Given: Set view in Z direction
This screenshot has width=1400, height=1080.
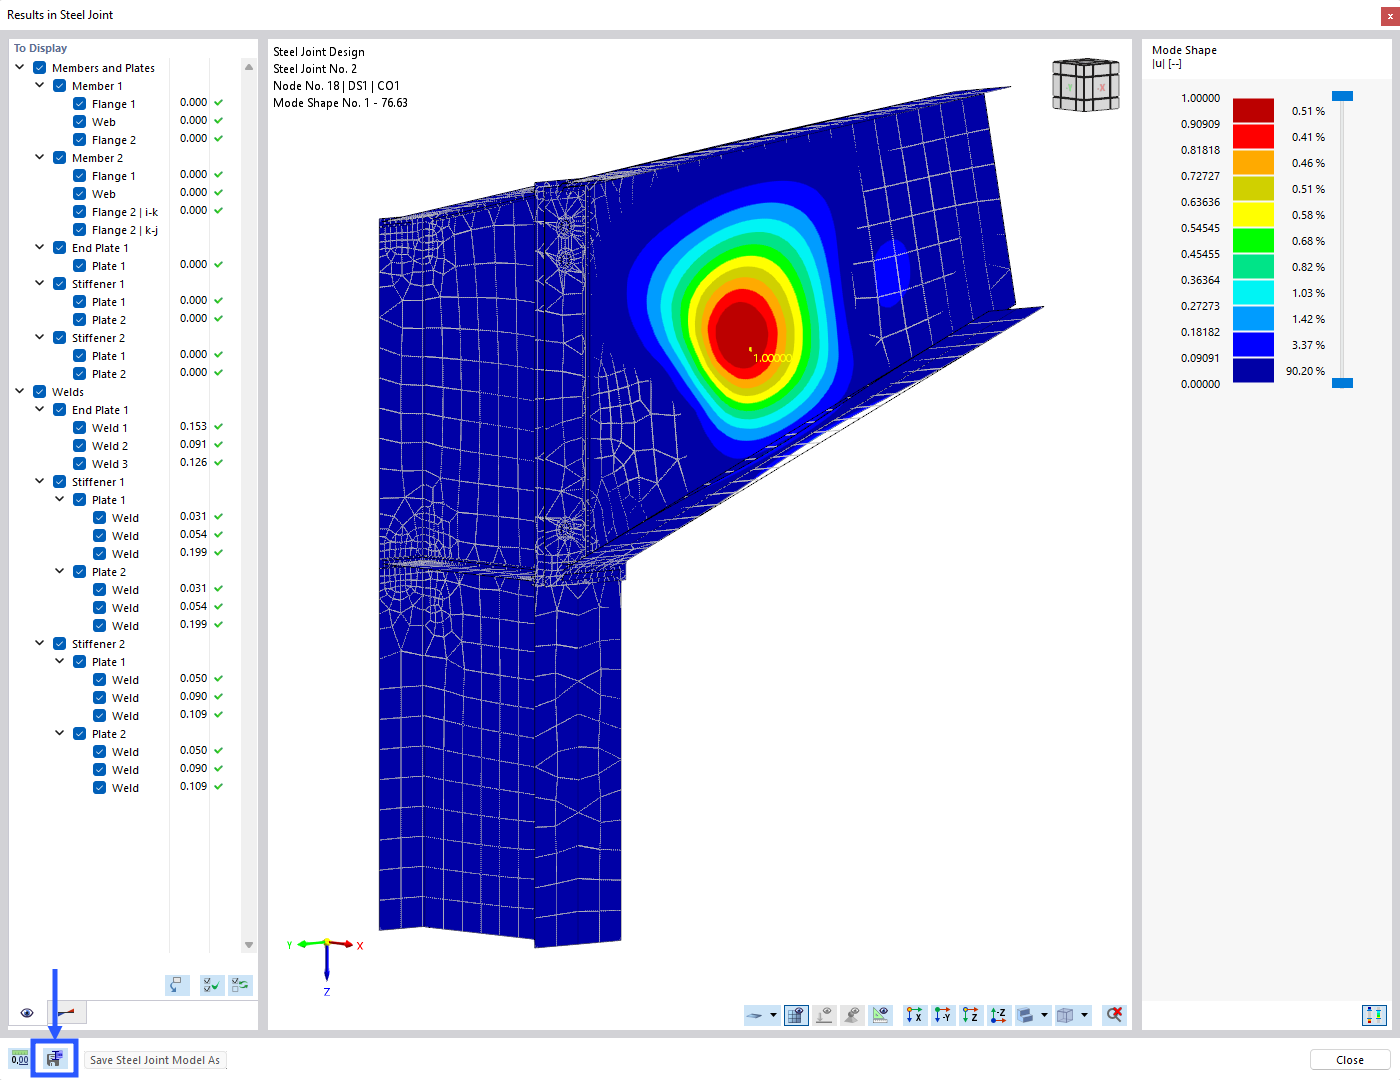Looking at the screenshot, I should (x=970, y=1015).
